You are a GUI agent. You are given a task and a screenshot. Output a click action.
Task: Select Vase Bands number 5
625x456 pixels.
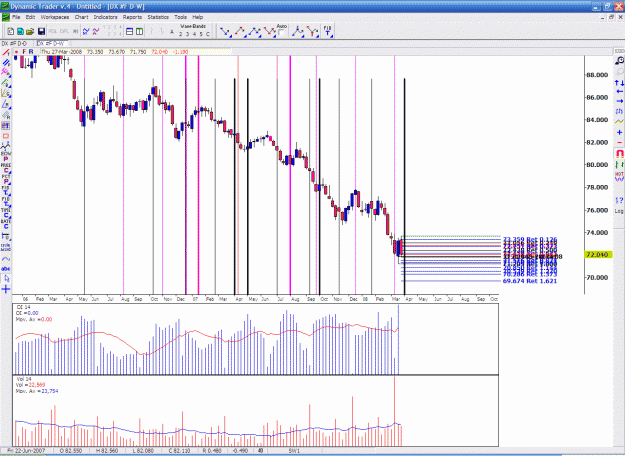point(201,34)
